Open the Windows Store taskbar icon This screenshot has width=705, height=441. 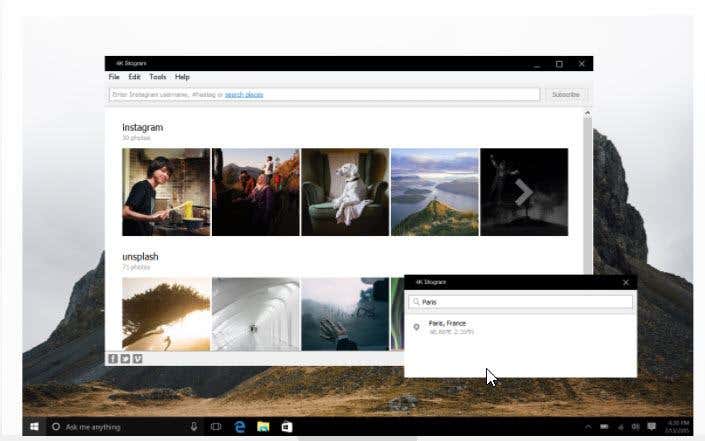pos(287,427)
